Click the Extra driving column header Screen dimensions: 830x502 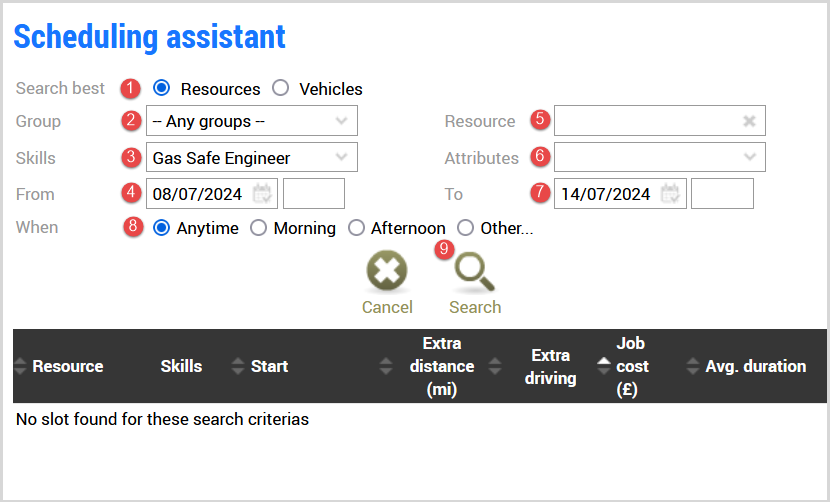point(551,366)
